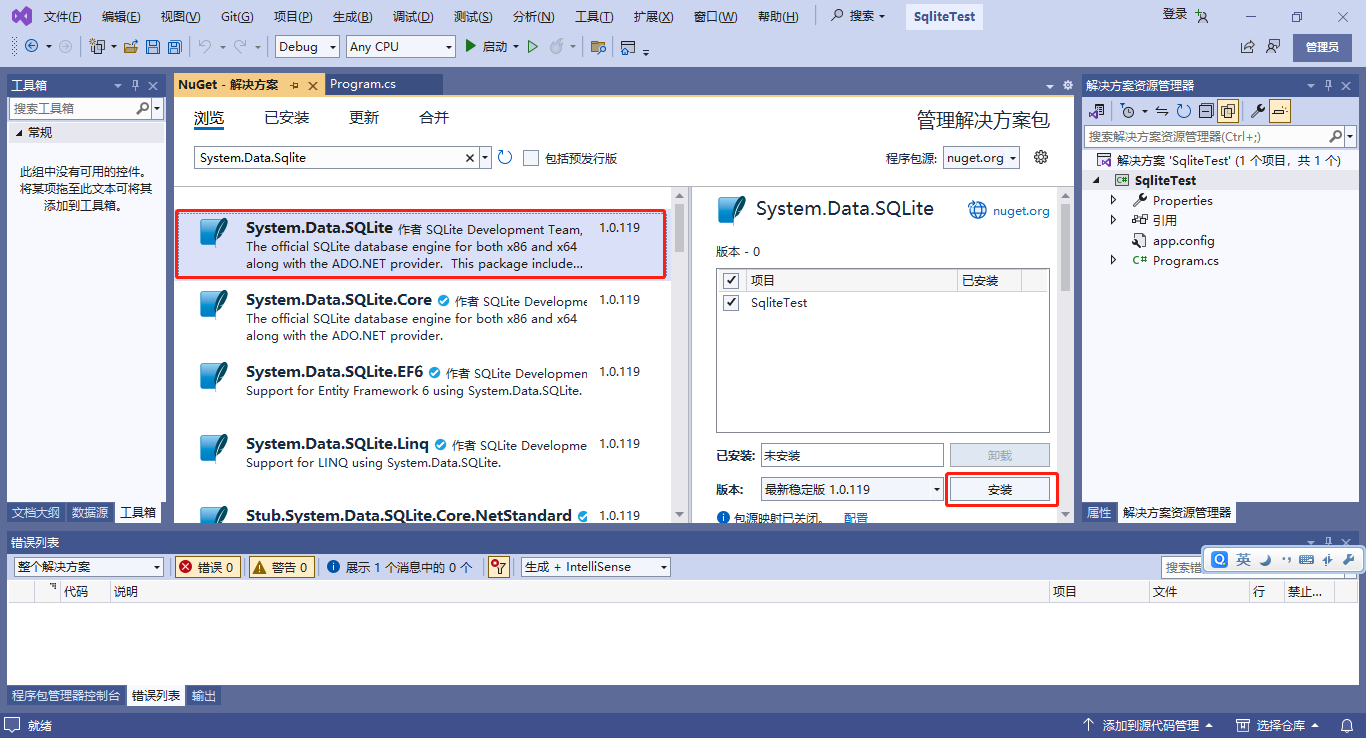Image resolution: width=1366 pixels, height=738 pixels.
Task: Switch to the 已安装 installed tab
Action: click(287, 117)
